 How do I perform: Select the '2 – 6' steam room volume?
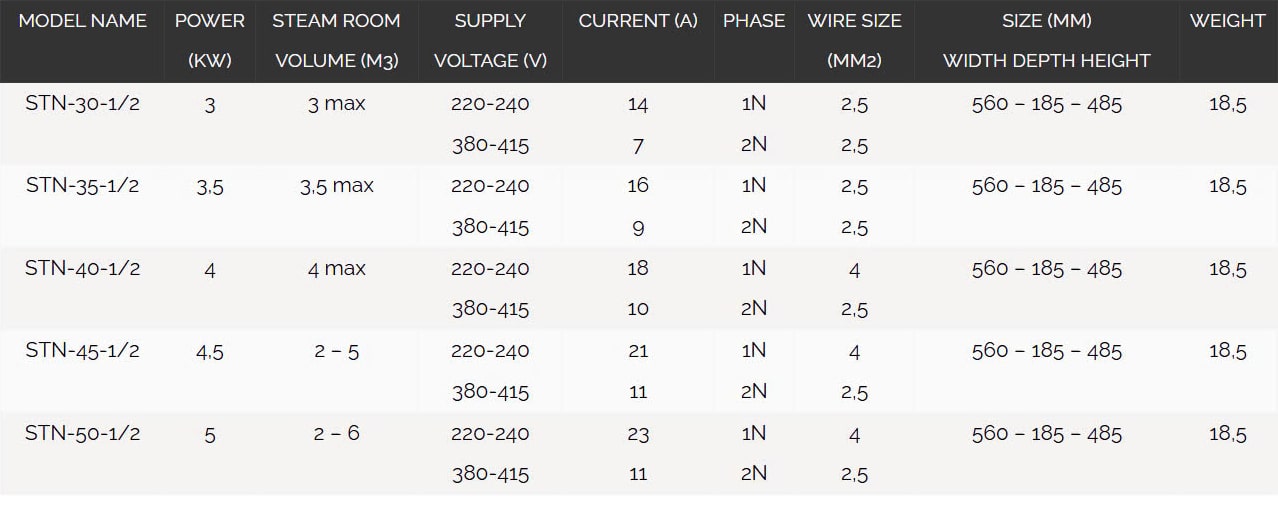pyautogui.click(x=337, y=433)
